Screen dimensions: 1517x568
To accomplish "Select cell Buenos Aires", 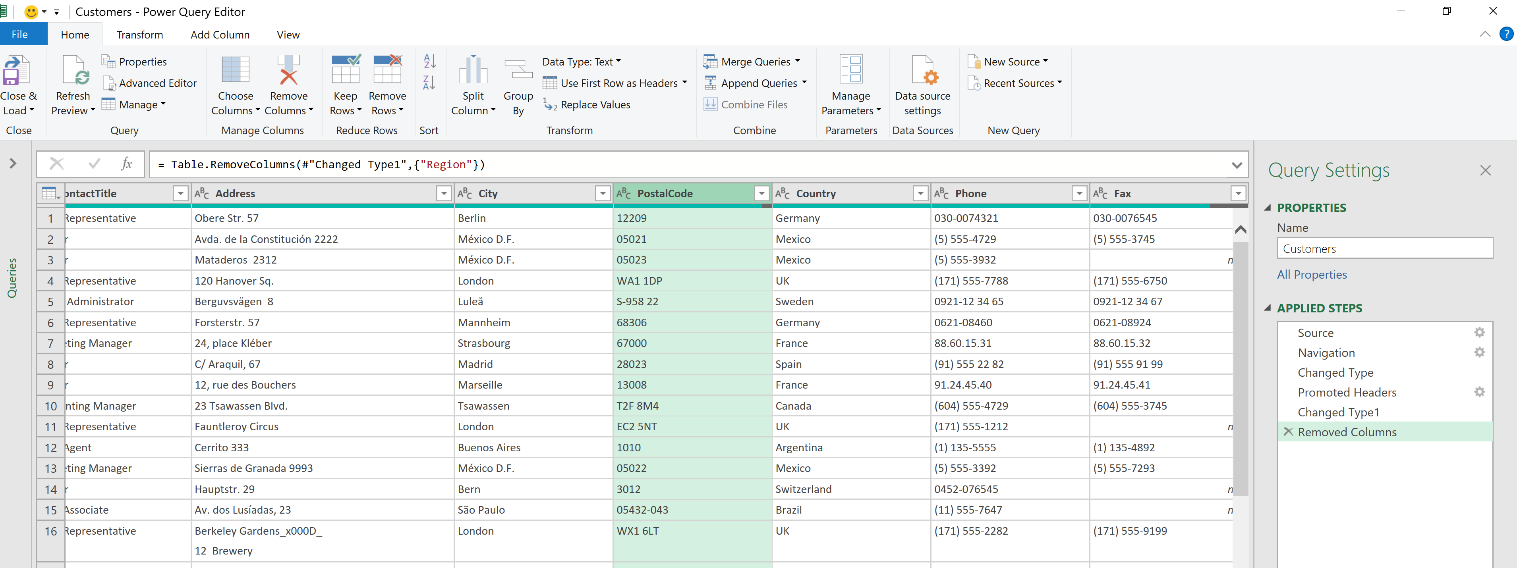I will (534, 448).
